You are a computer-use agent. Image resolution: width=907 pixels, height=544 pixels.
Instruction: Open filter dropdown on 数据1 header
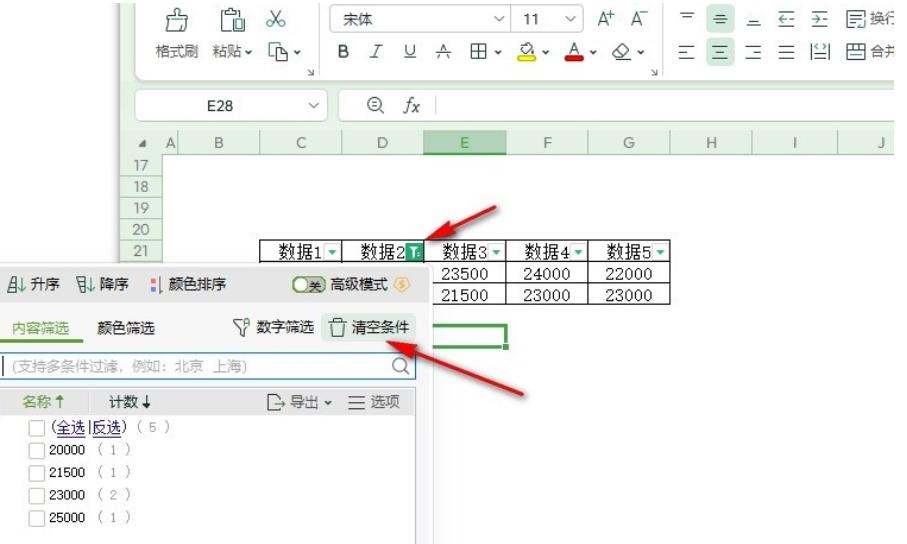tap(332, 252)
